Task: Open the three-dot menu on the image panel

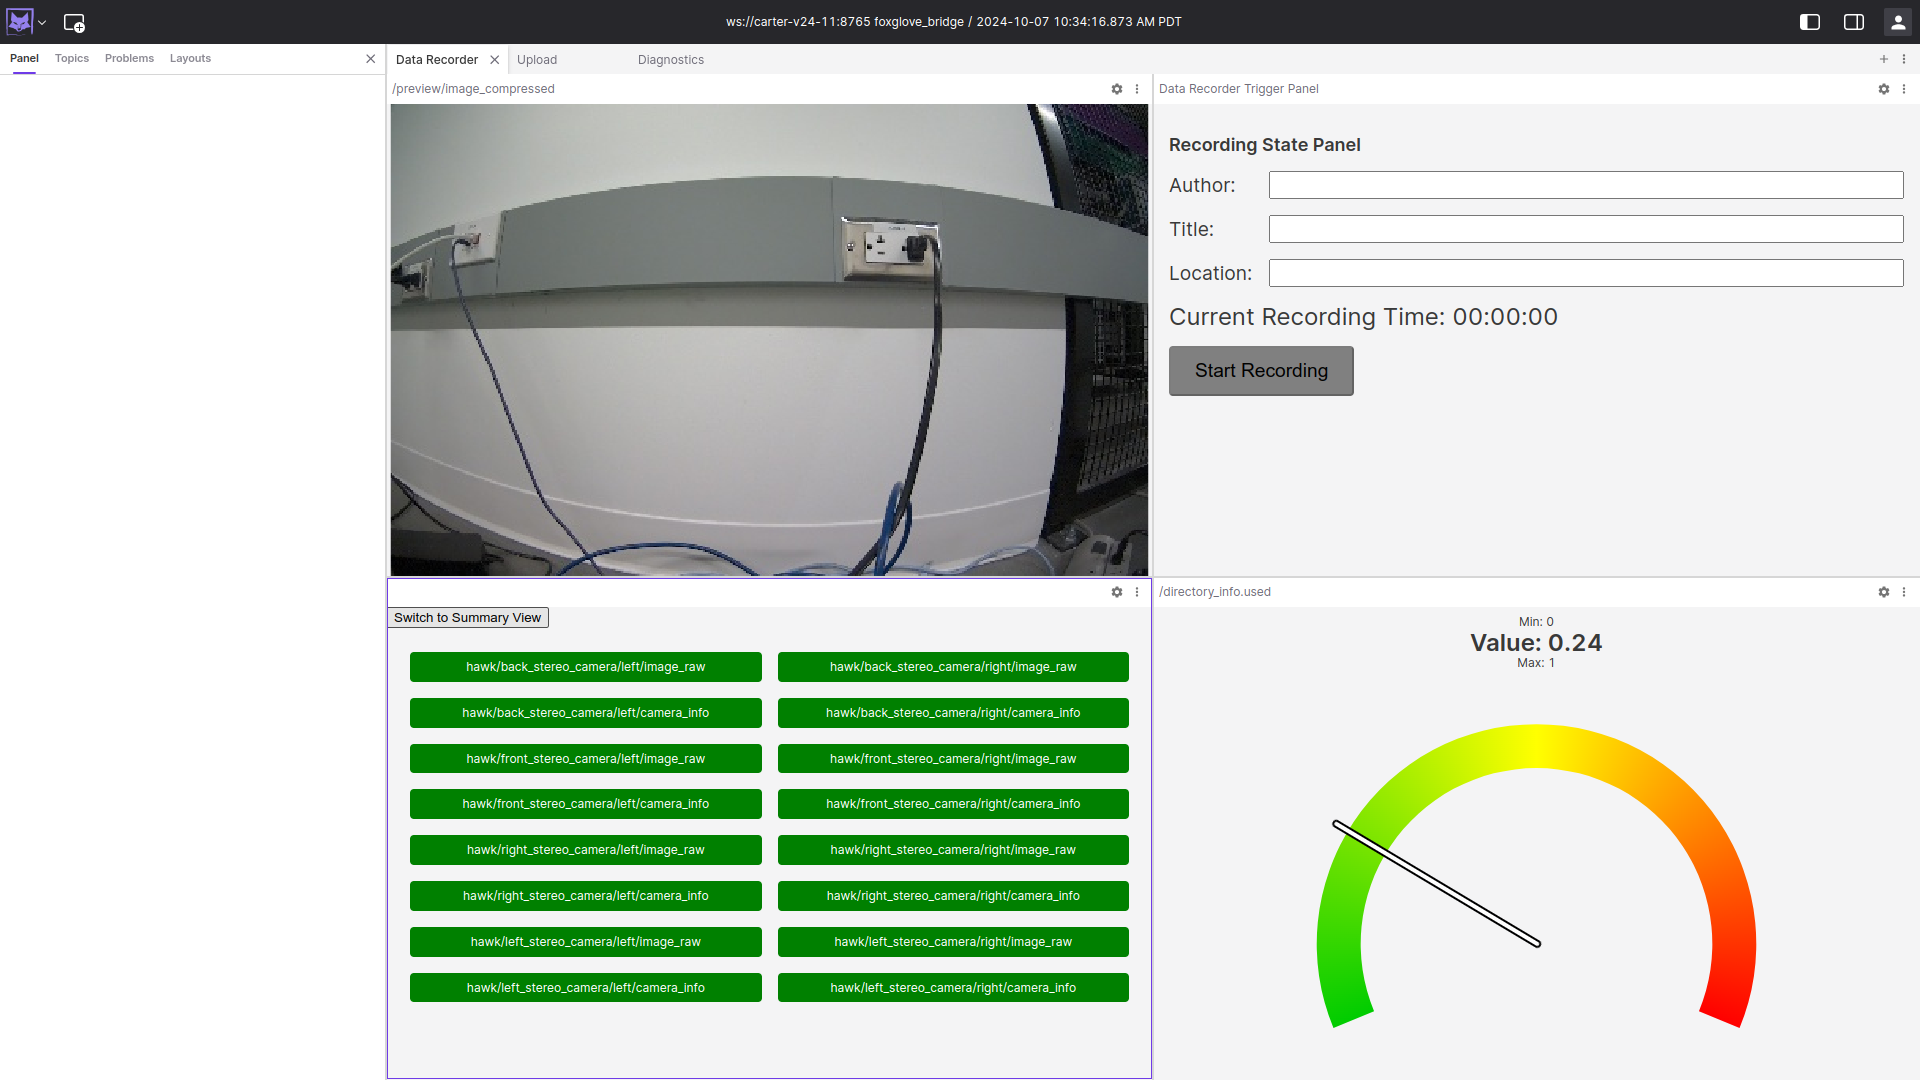Action: [1138, 89]
